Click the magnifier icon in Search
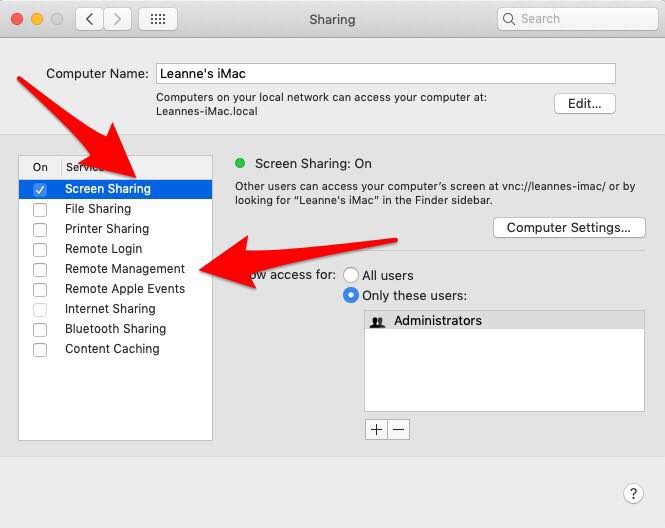The height and width of the screenshot is (528, 665). pyautogui.click(x=509, y=19)
